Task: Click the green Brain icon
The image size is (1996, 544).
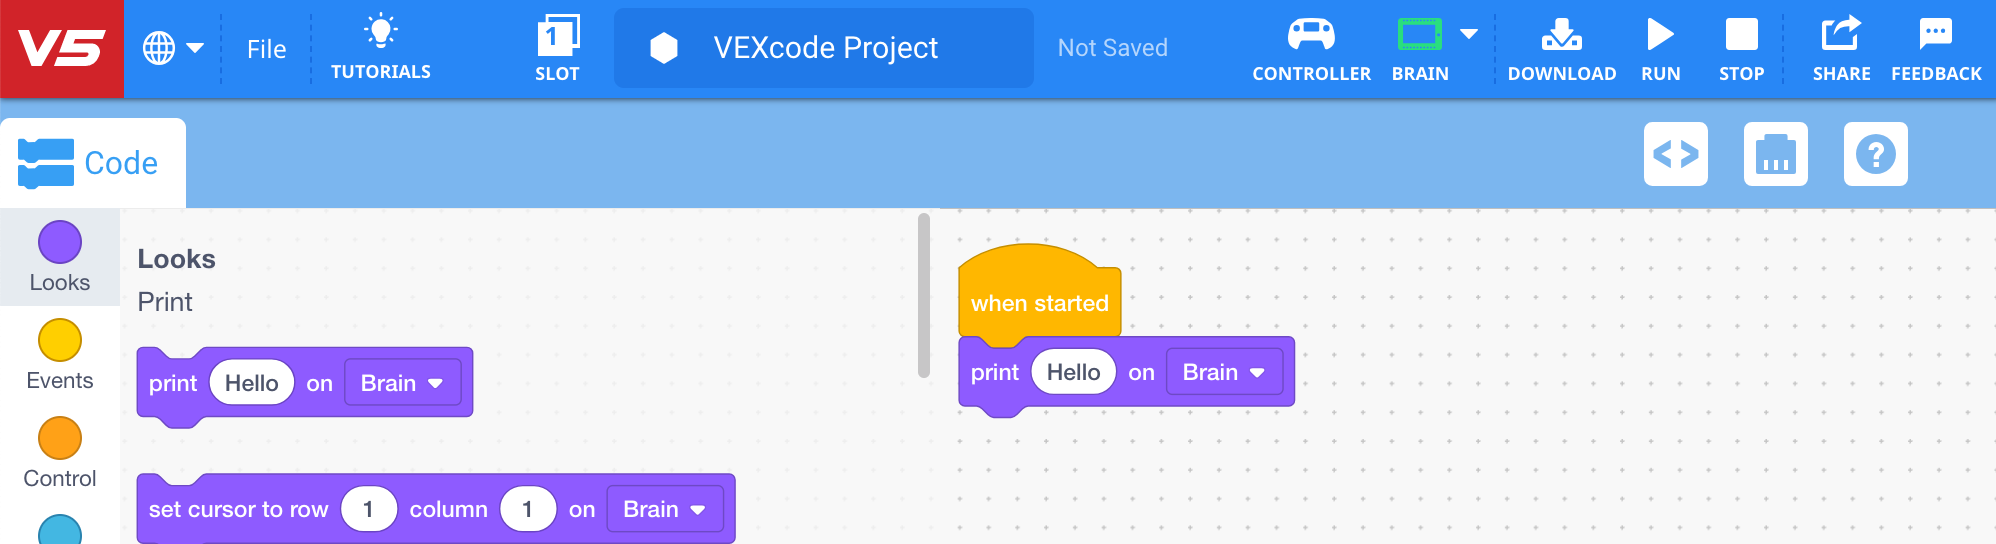Action: [1419, 36]
